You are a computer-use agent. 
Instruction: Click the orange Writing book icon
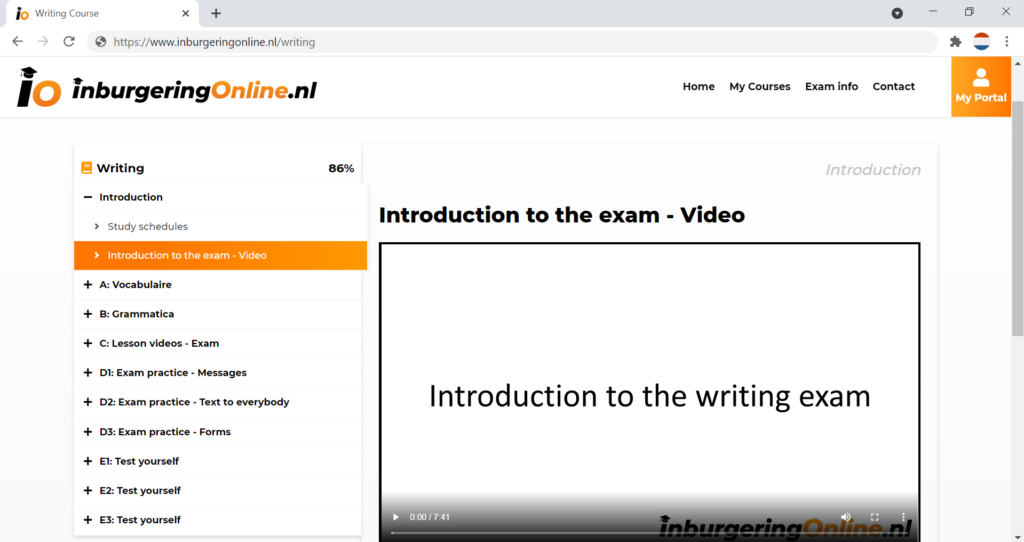(x=86, y=168)
